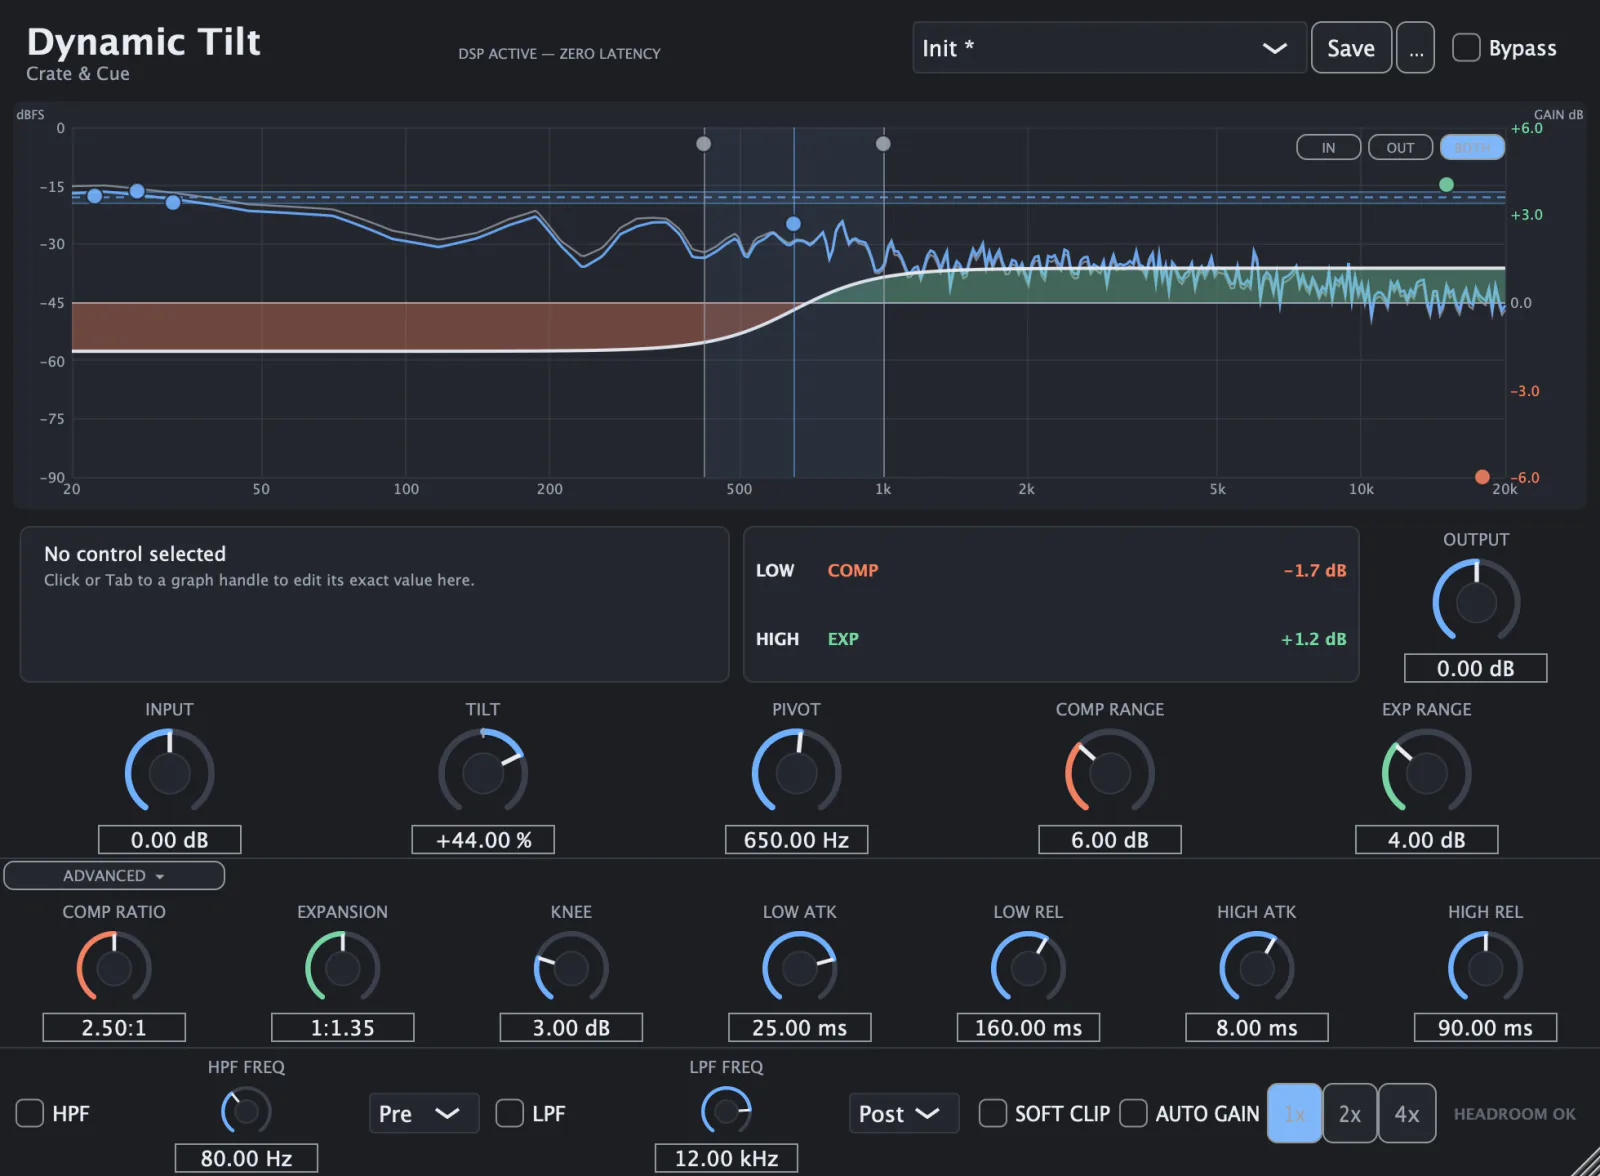Select the blue pivot handle on graph

click(793, 224)
